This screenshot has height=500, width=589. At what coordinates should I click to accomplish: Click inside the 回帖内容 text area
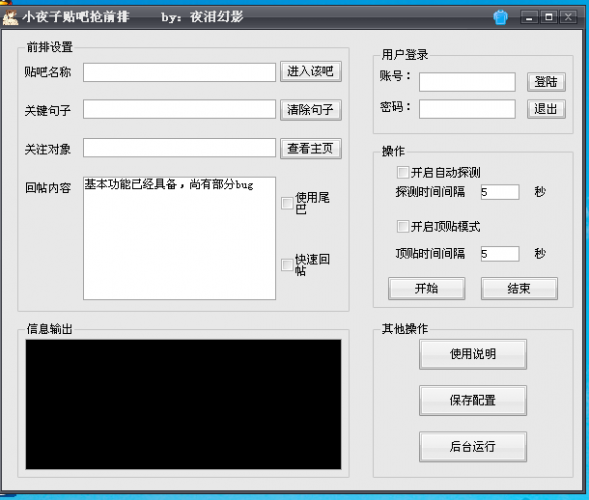(179, 238)
